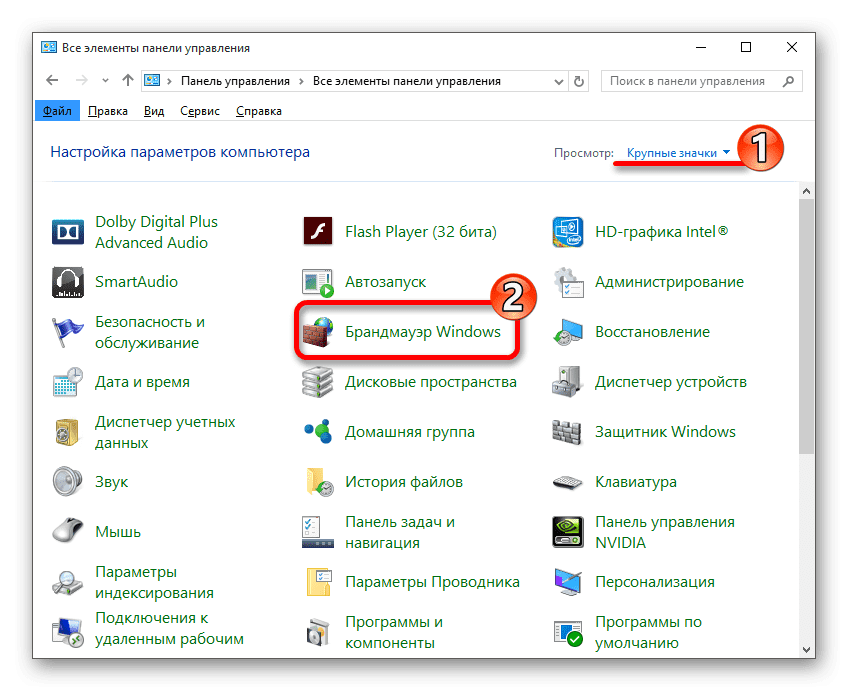The height and width of the screenshot is (691, 848).
Task: Click the Параметры Проводника icon
Action: (319, 582)
